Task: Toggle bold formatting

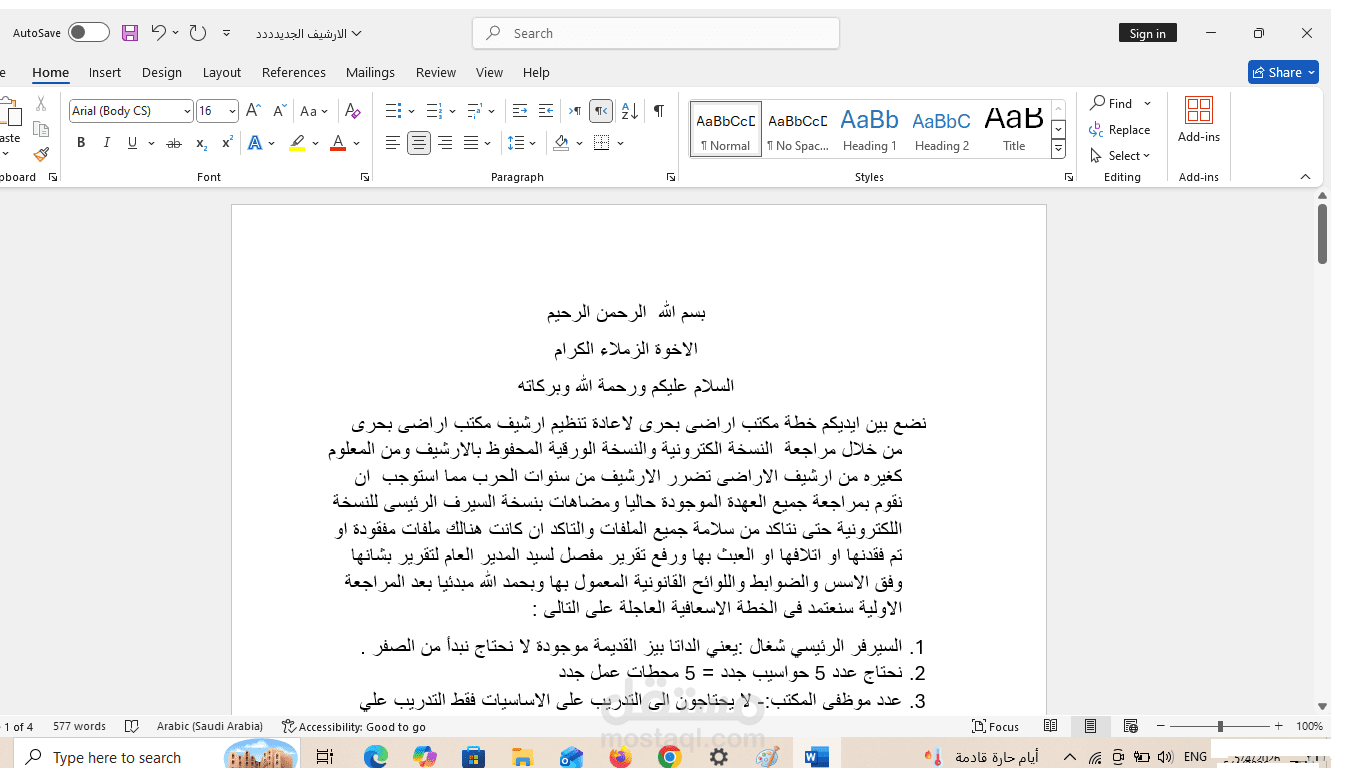Action: coord(81,143)
